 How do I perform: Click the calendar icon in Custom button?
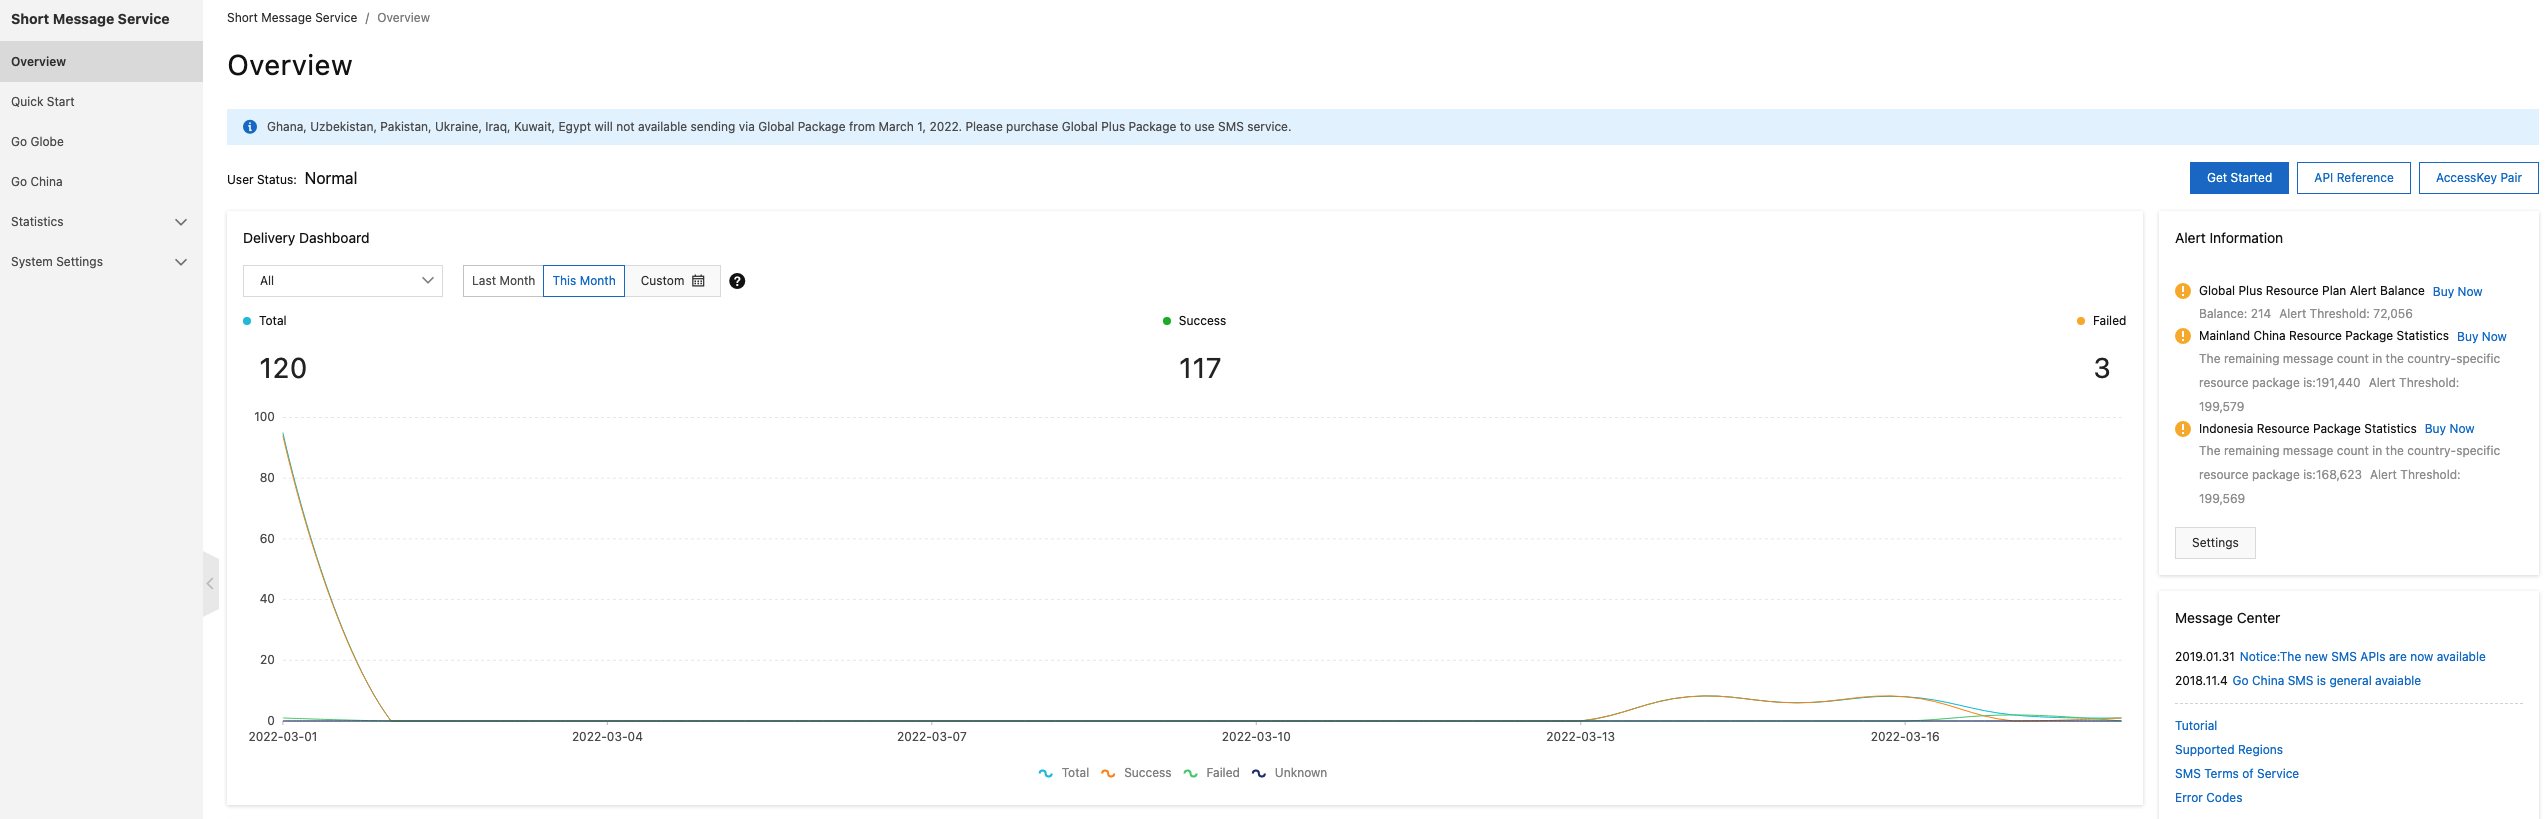[698, 281]
